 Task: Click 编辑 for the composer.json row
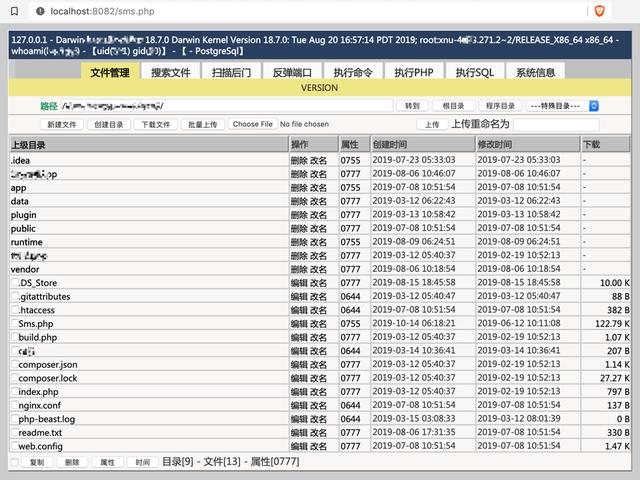(x=298, y=365)
